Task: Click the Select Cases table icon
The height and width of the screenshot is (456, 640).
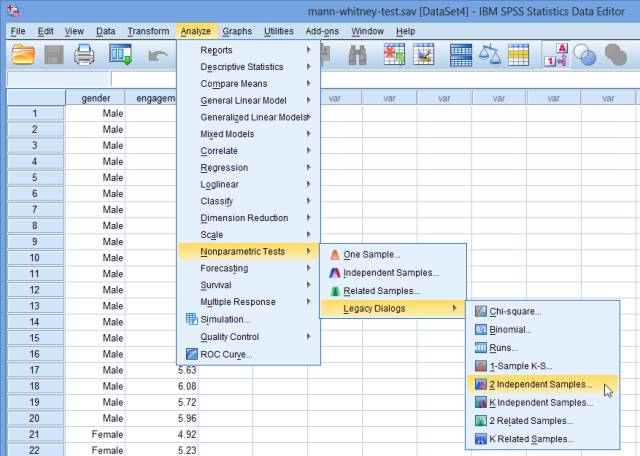Action: [518, 55]
